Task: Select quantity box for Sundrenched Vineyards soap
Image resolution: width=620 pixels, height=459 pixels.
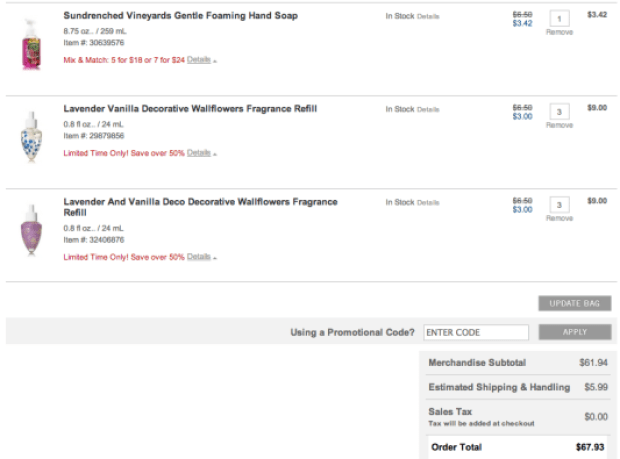Action: pyautogui.click(x=560, y=18)
